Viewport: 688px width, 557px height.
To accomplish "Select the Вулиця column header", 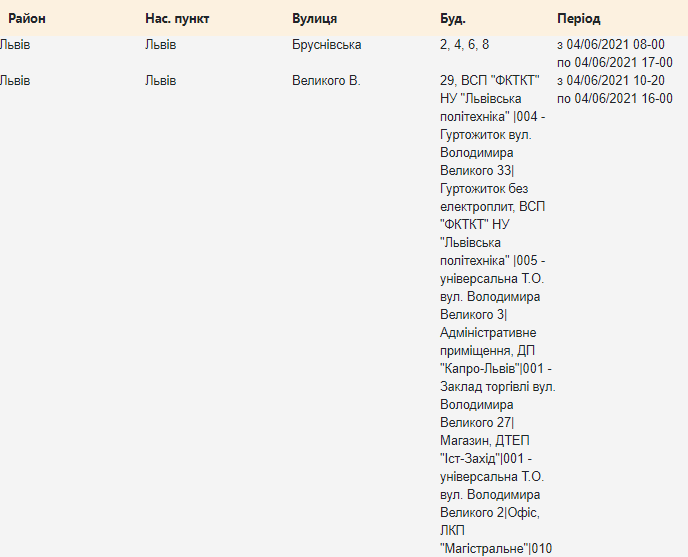I will point(314,19).
